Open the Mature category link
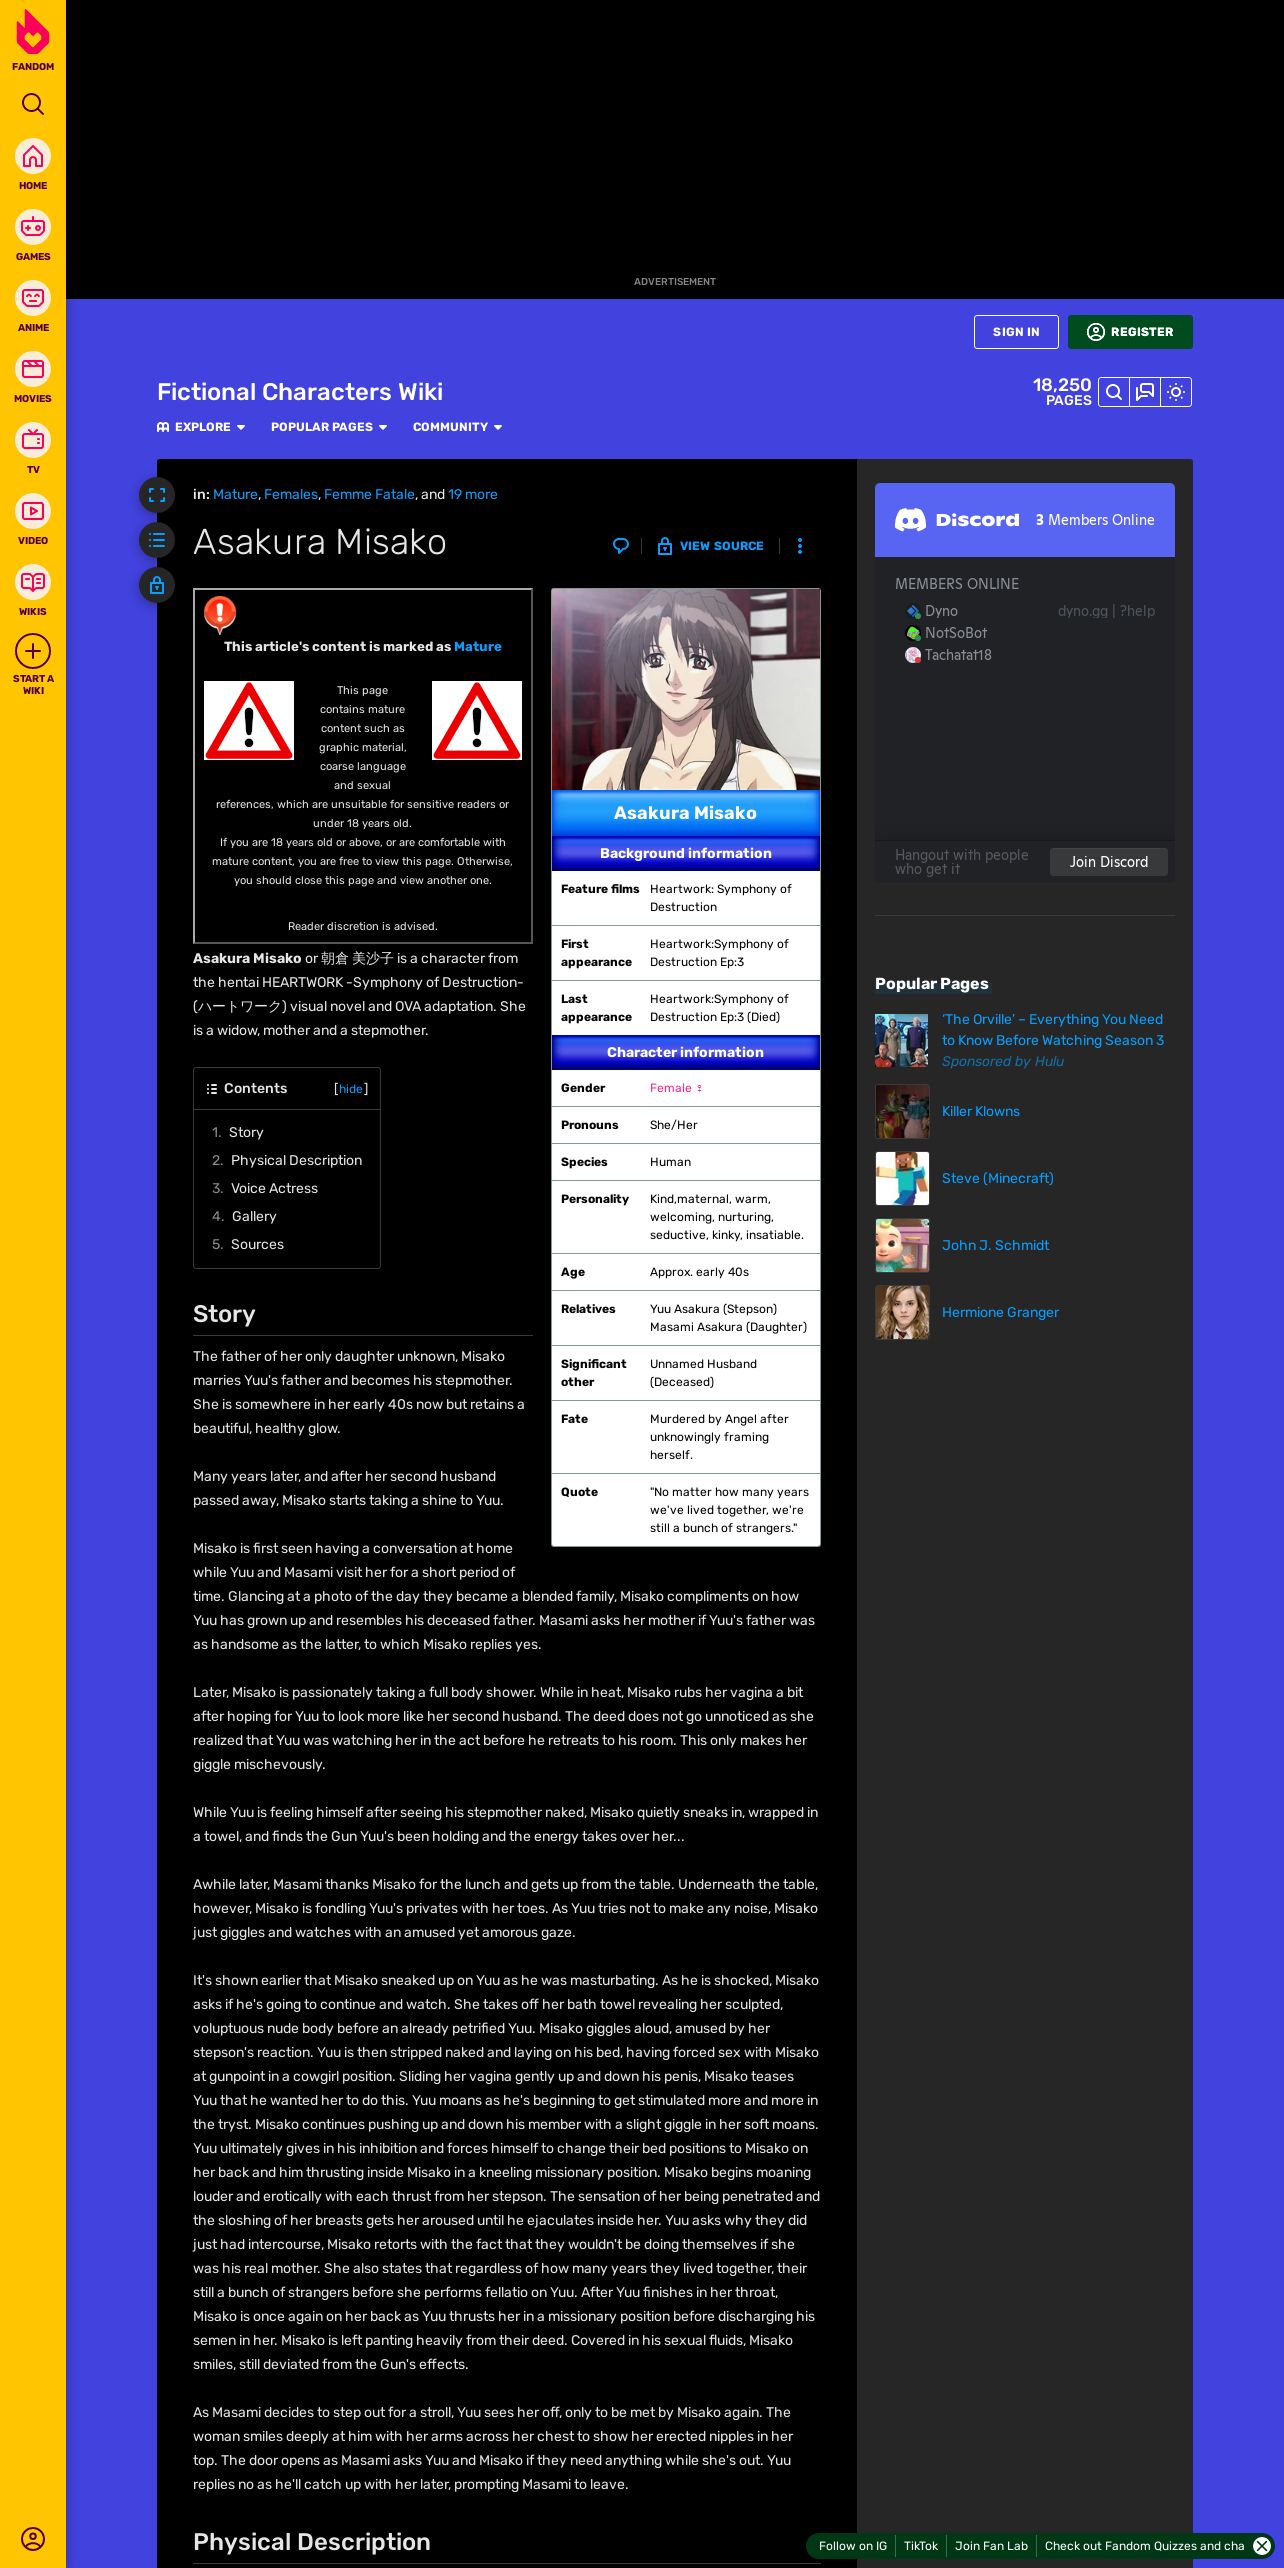1284x2568 pixels. click(x=235, y=494)
